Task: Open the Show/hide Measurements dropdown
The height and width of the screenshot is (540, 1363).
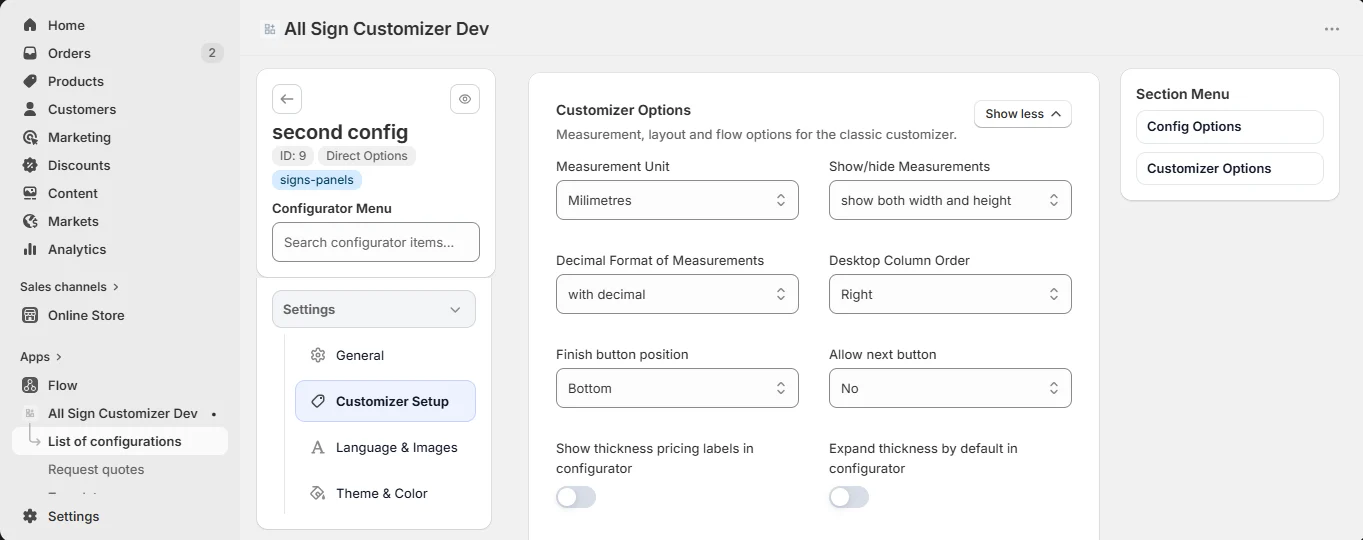Action: (950, 200)
